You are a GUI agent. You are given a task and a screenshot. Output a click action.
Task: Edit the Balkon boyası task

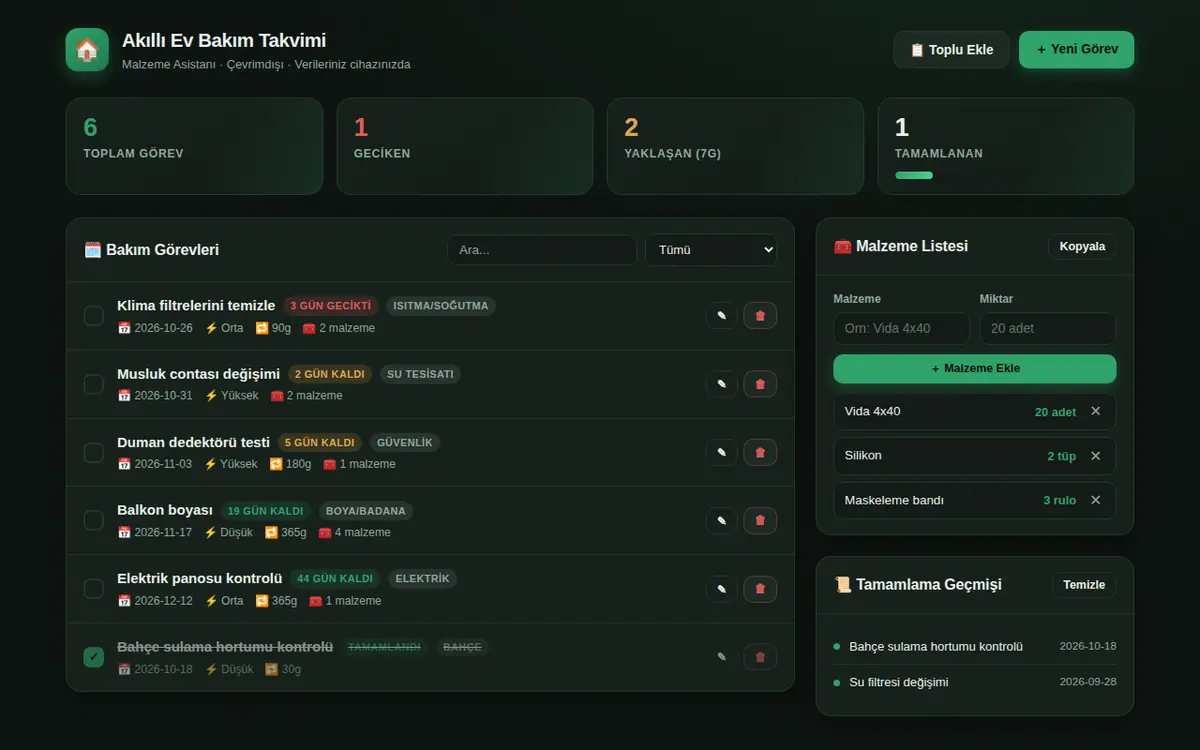(721, 520)
